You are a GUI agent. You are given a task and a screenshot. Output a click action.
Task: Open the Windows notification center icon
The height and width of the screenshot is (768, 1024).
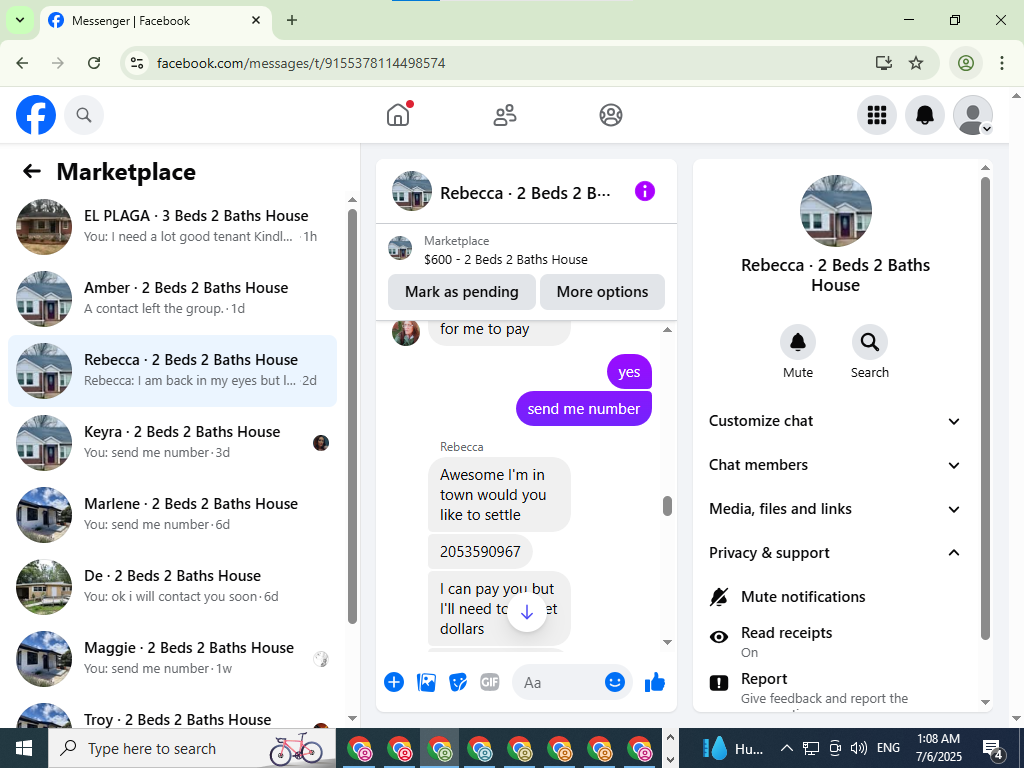pos(993,748)
